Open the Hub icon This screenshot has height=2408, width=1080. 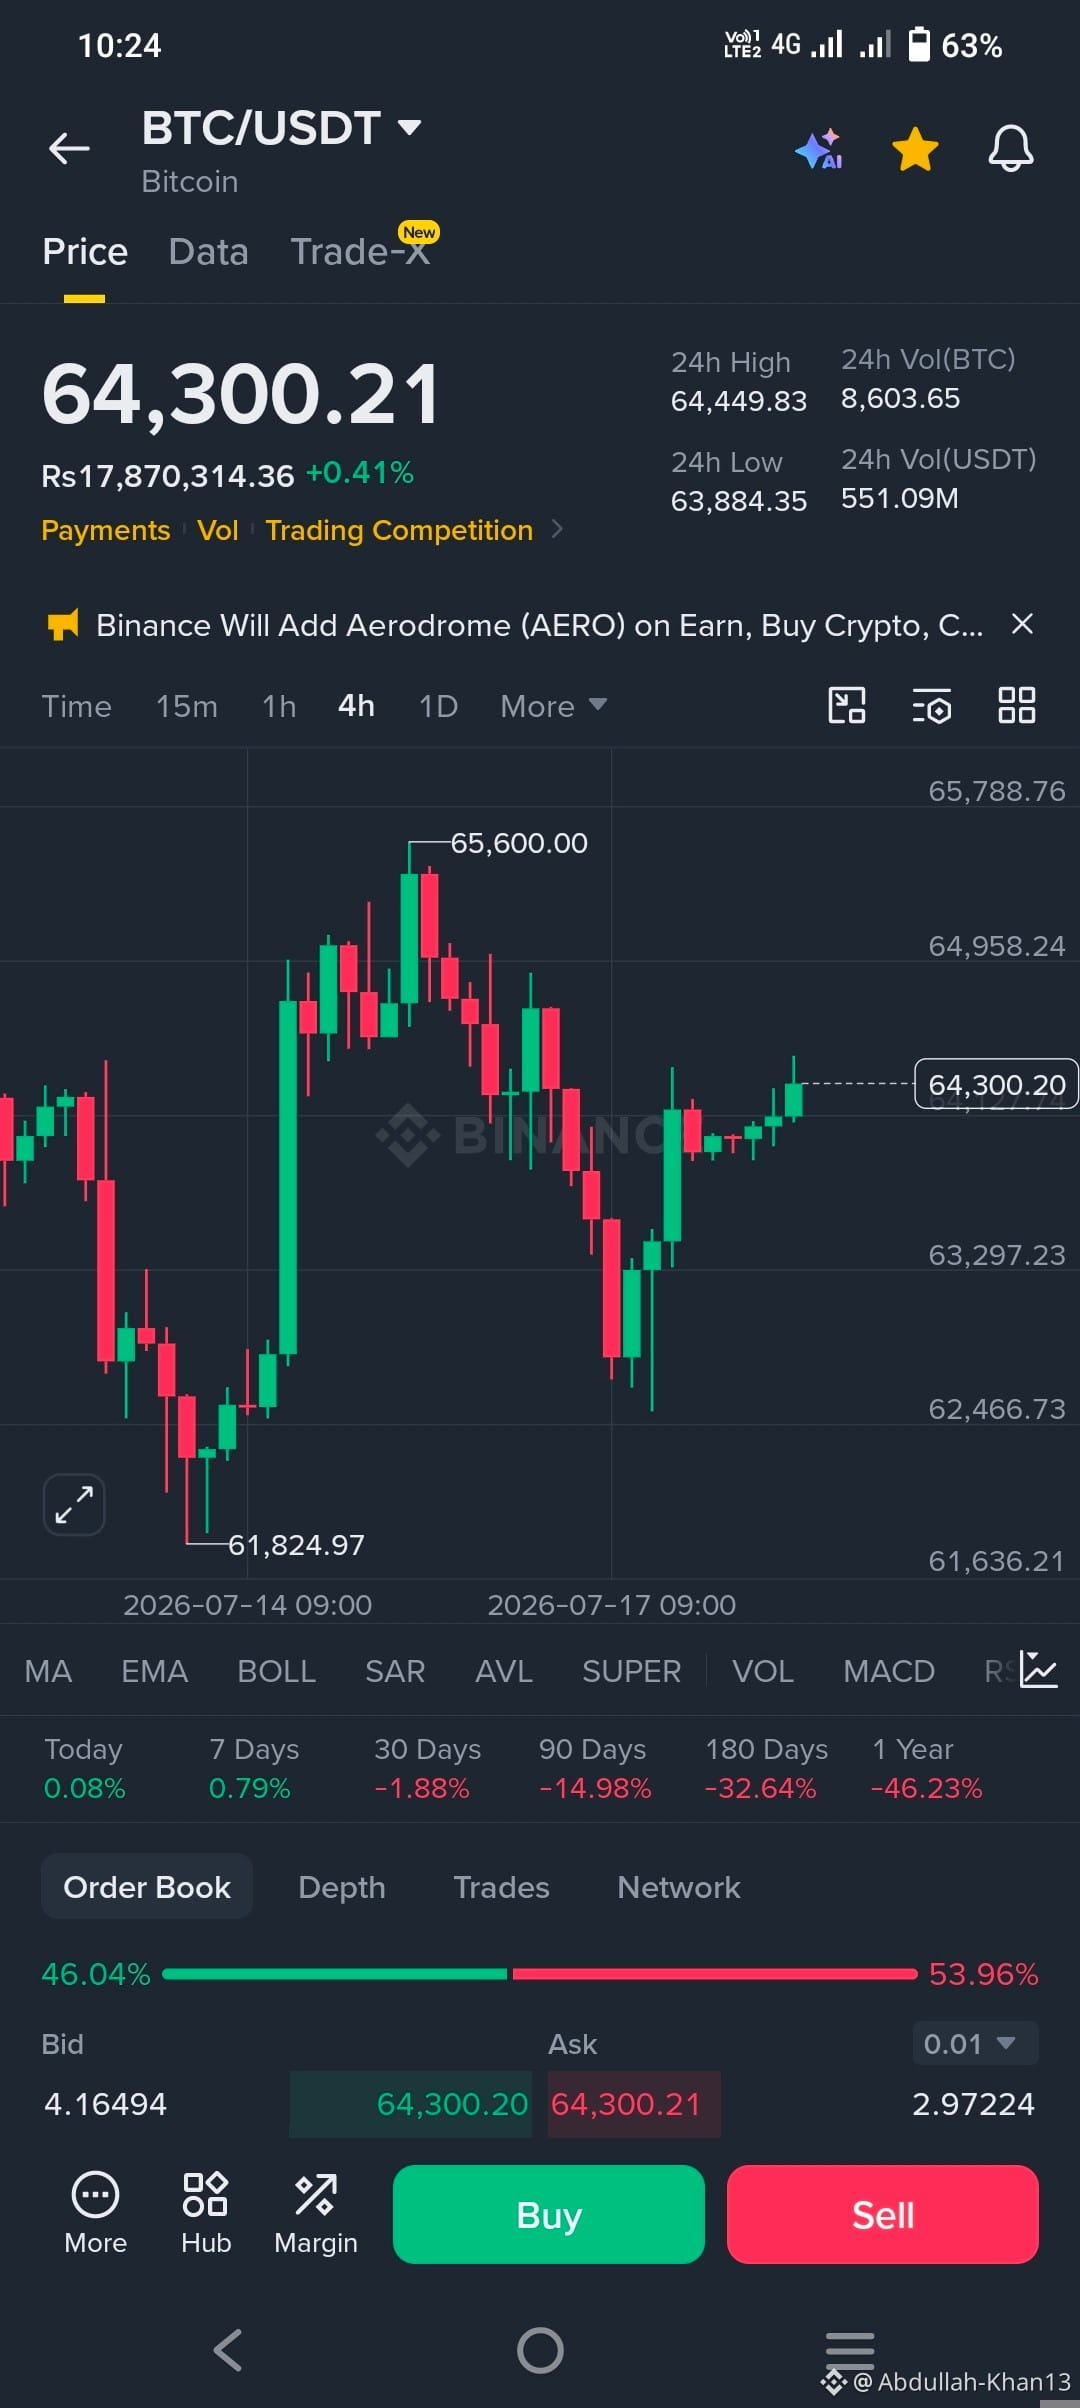[206, 2213]
